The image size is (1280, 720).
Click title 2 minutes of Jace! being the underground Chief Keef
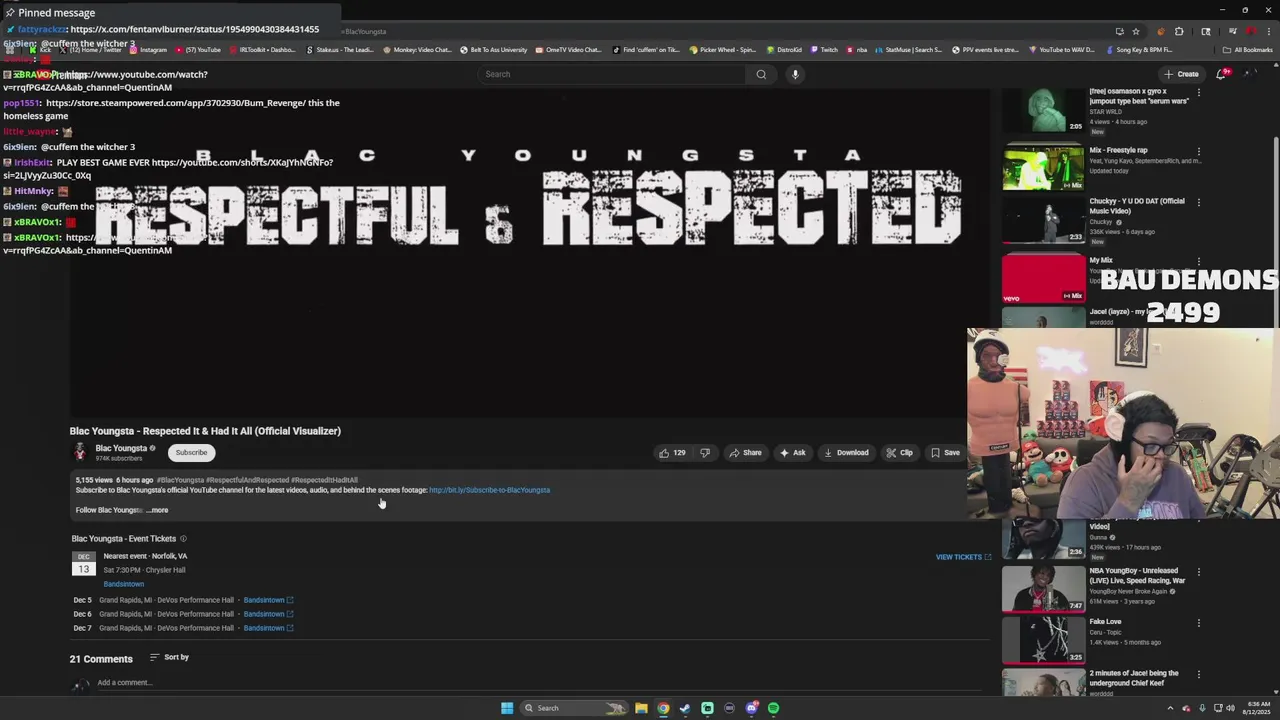(x=1135, y=678)
